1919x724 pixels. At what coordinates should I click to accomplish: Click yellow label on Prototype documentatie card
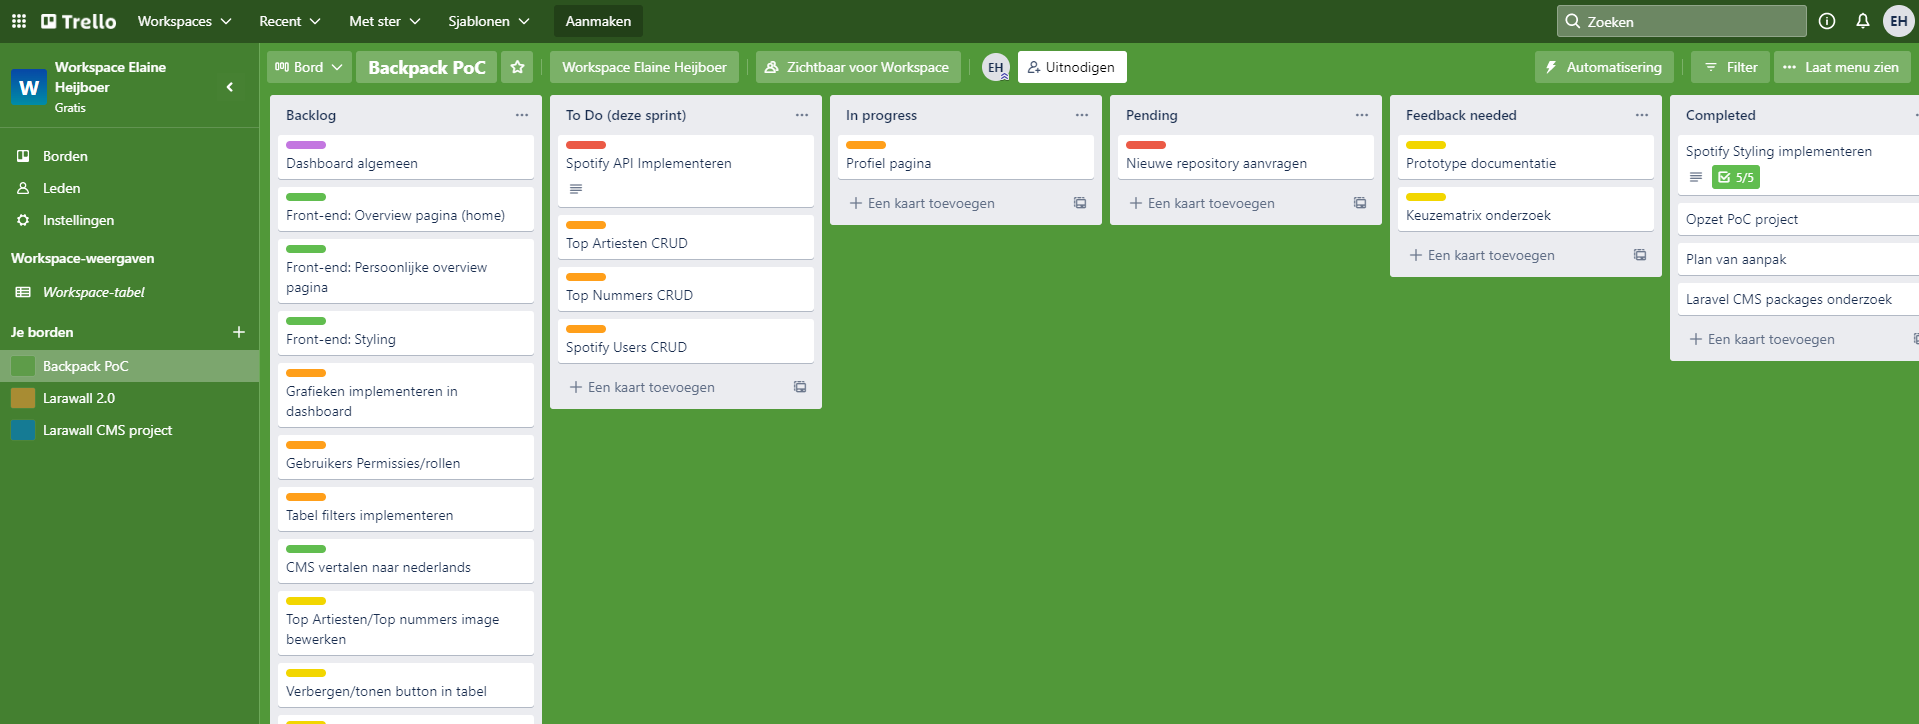(x=1426, y=145)
